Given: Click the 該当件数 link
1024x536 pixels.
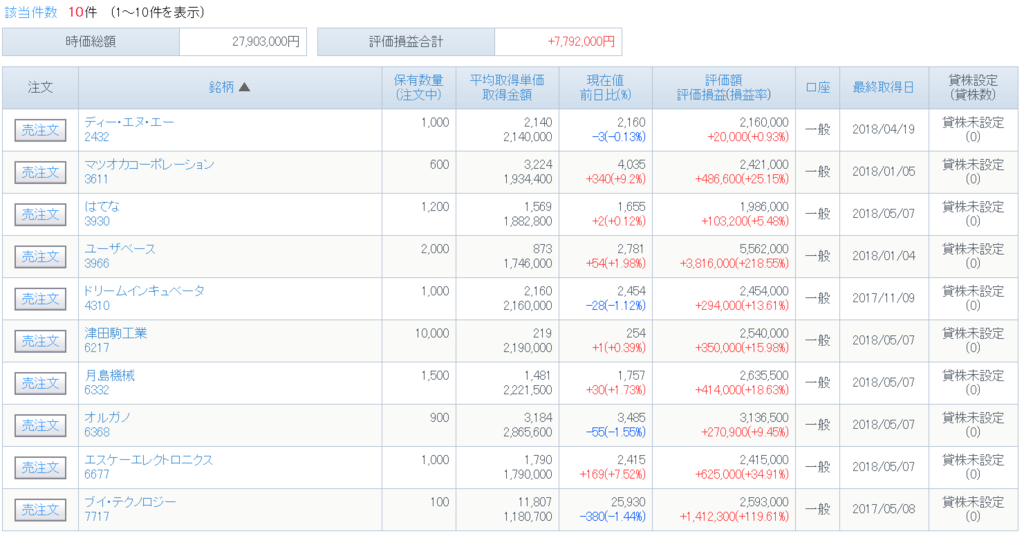Looking at the screenshot, I should point(31,12).
